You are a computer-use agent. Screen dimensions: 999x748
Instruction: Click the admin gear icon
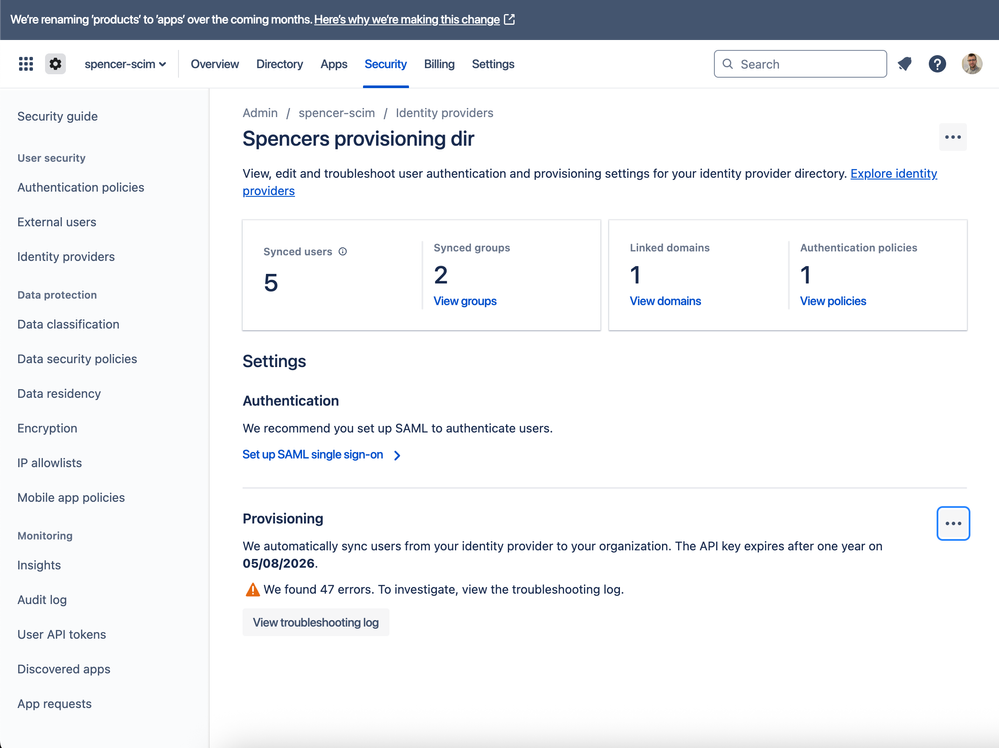56,64
